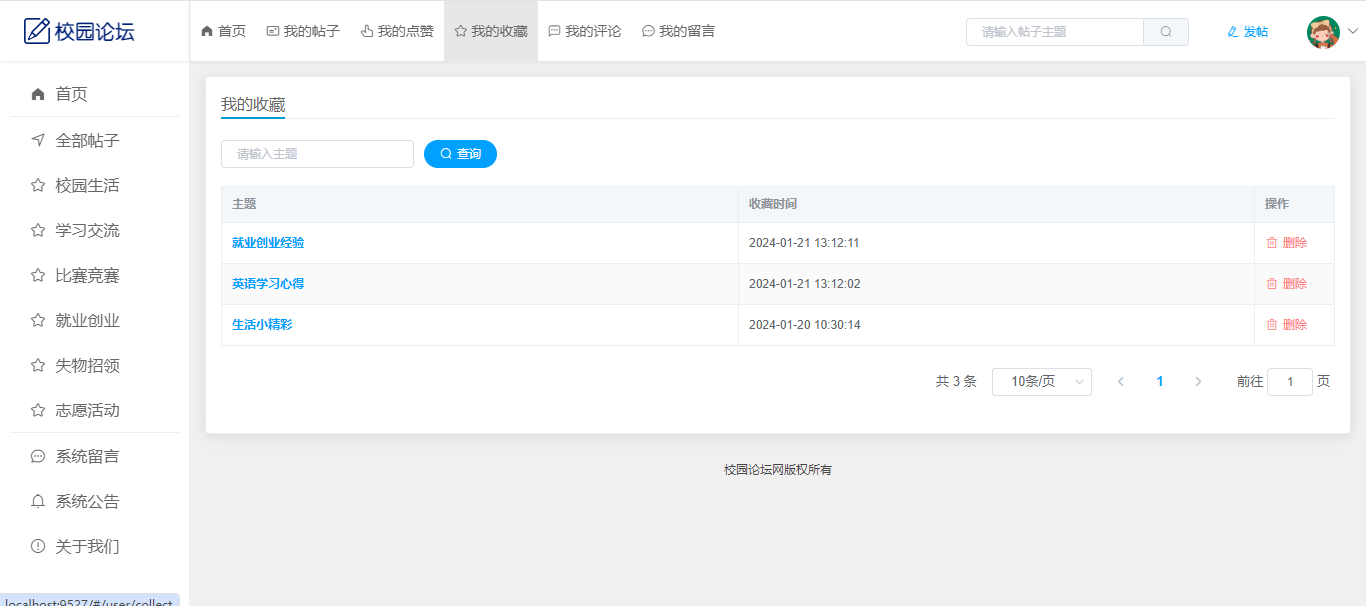Click trash icon for 就业创业经验 row

[1272, 243]
